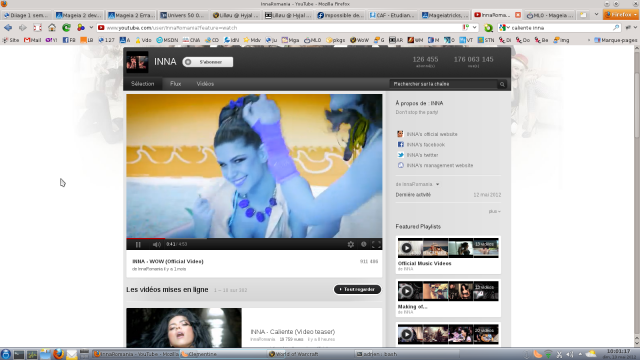This screenshot has width=640, height=360.
Task: Enter fullscreen with player fullscreen icon
Action: (376, 244)
